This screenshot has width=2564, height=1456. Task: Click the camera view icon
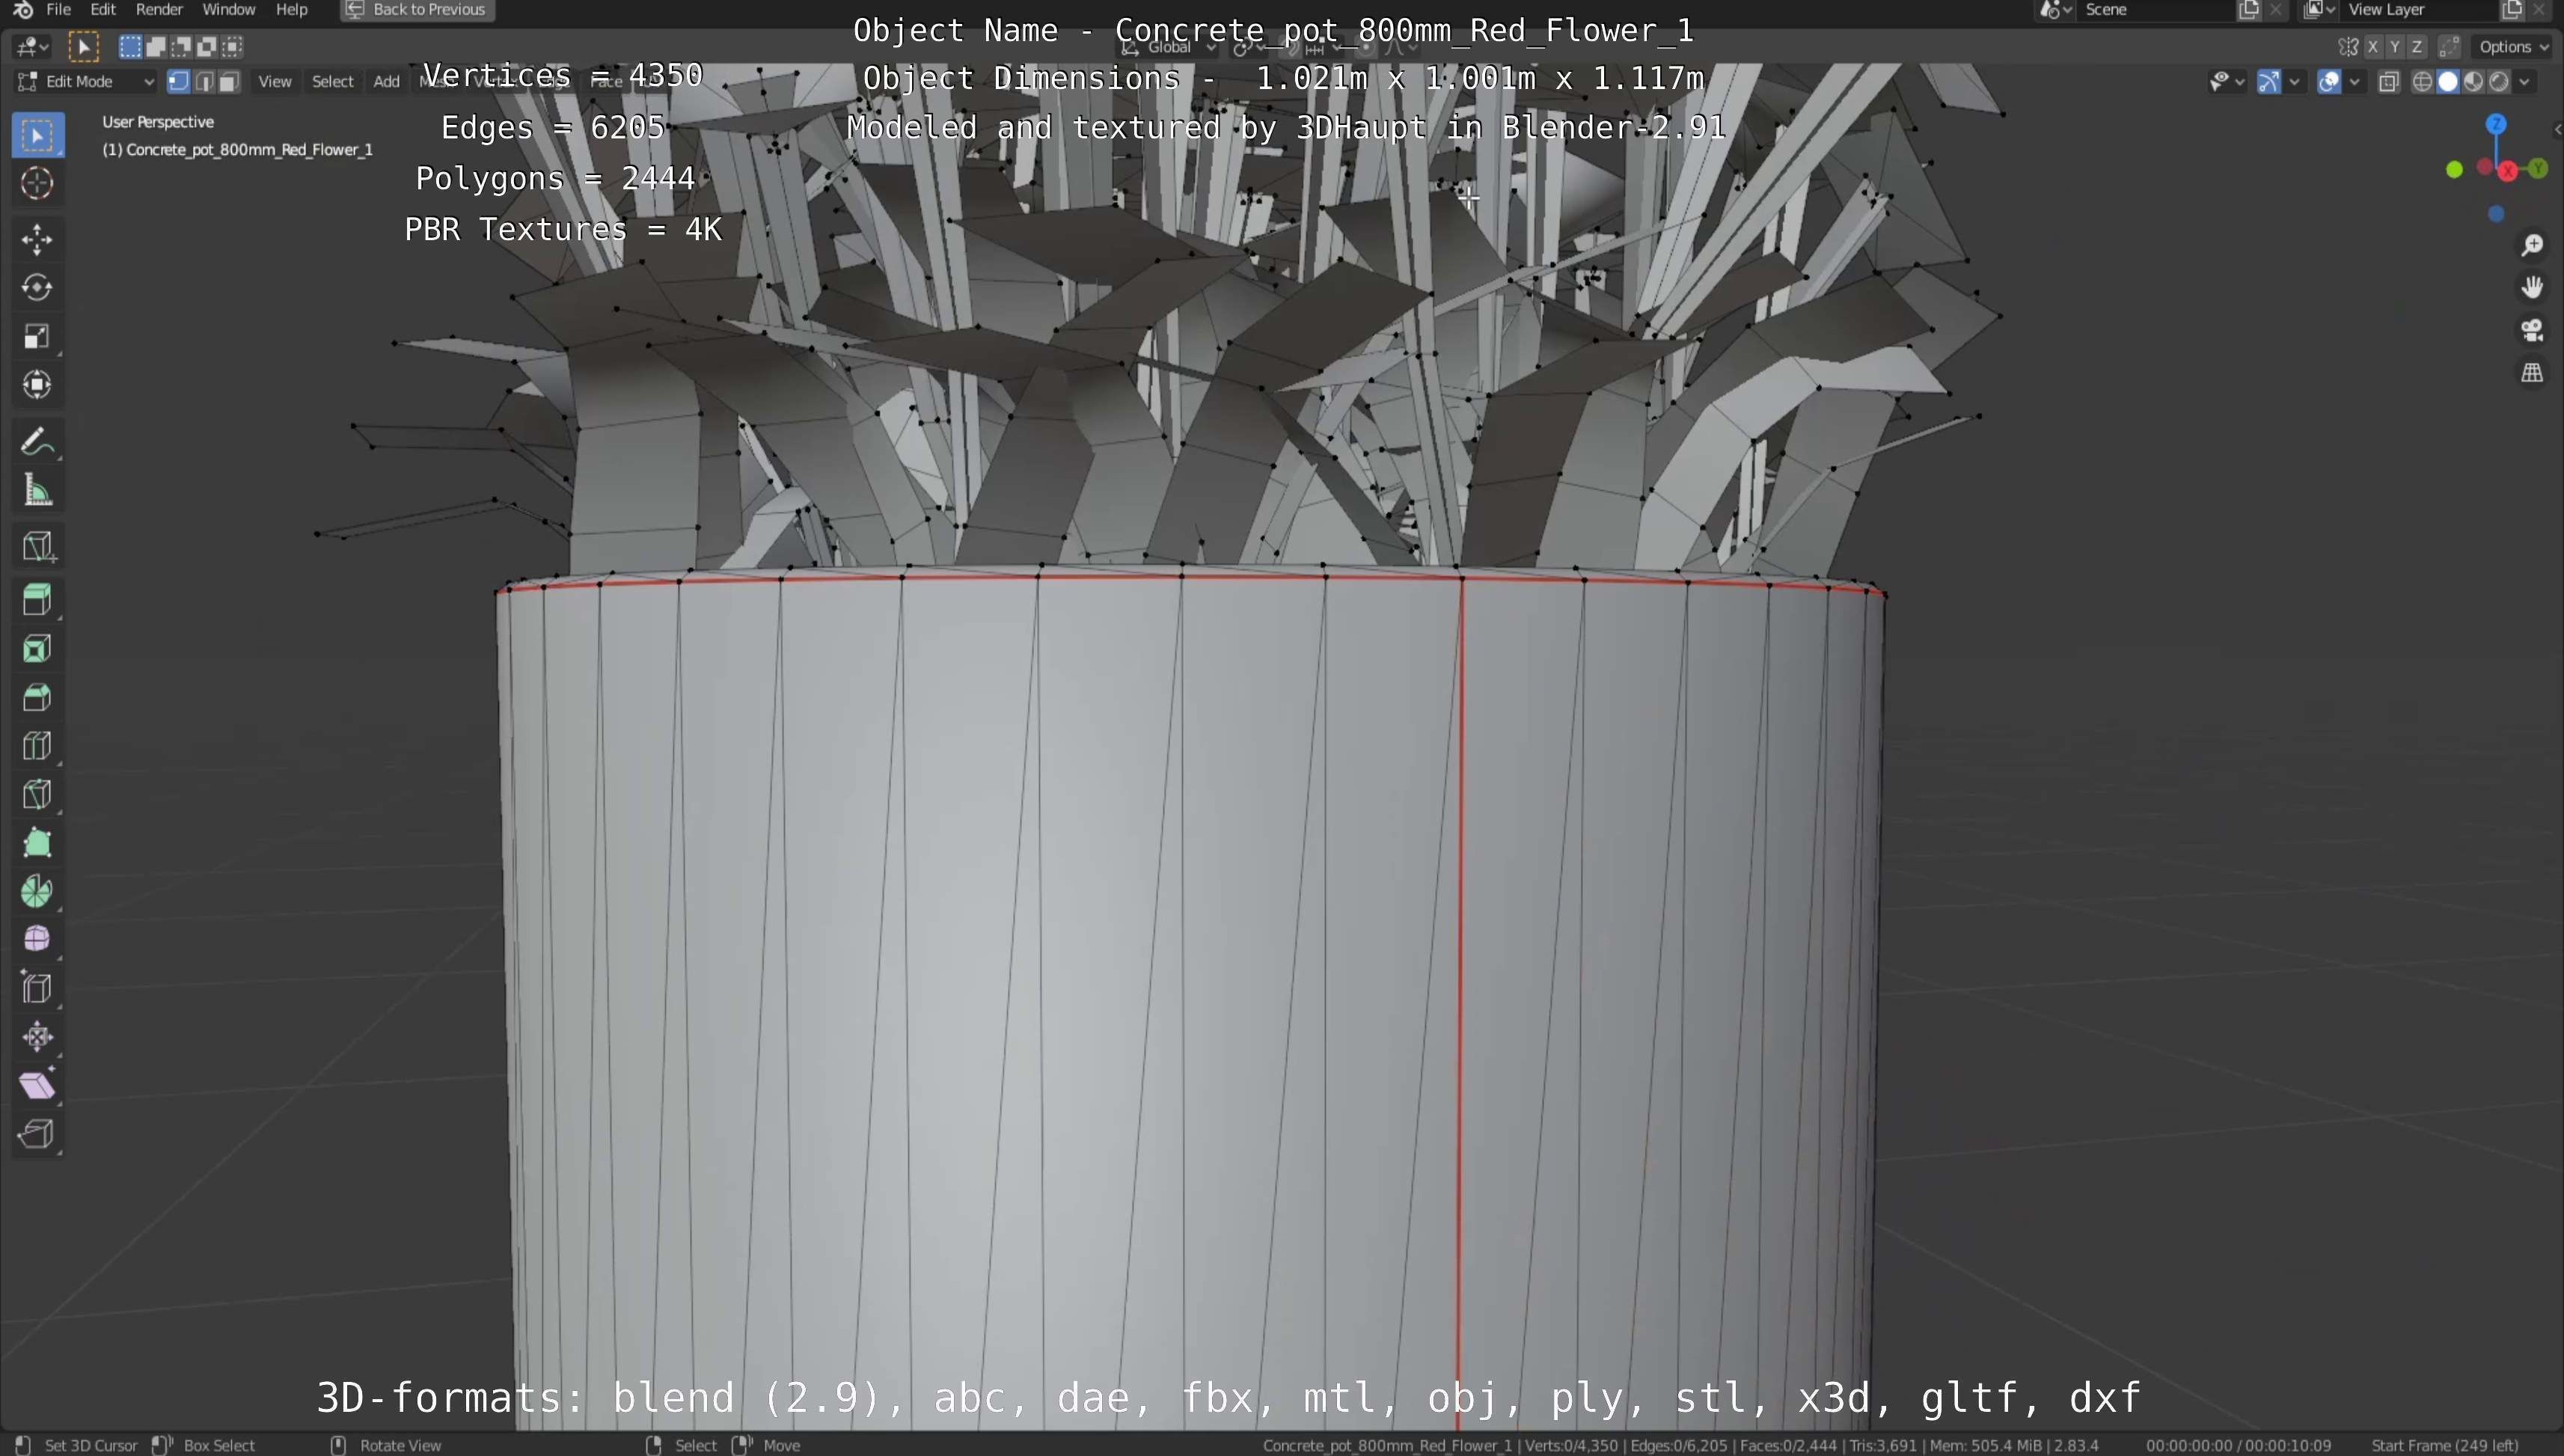tap(2531, 330)
